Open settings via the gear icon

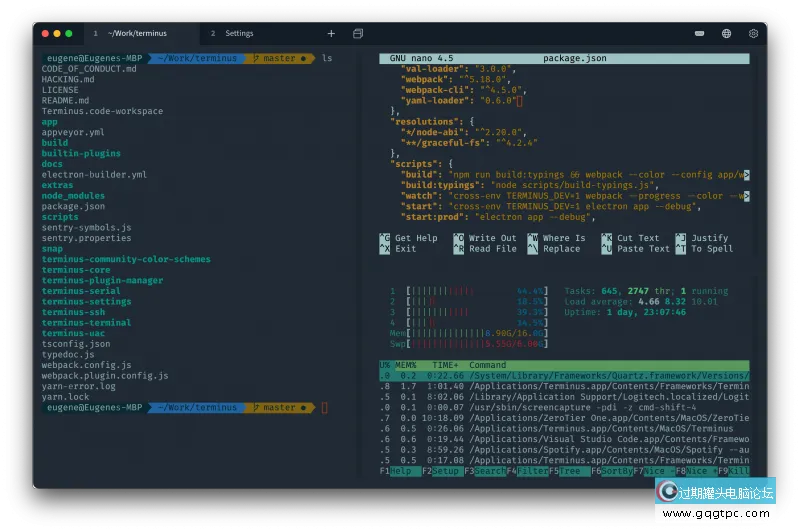coord(753,33)
